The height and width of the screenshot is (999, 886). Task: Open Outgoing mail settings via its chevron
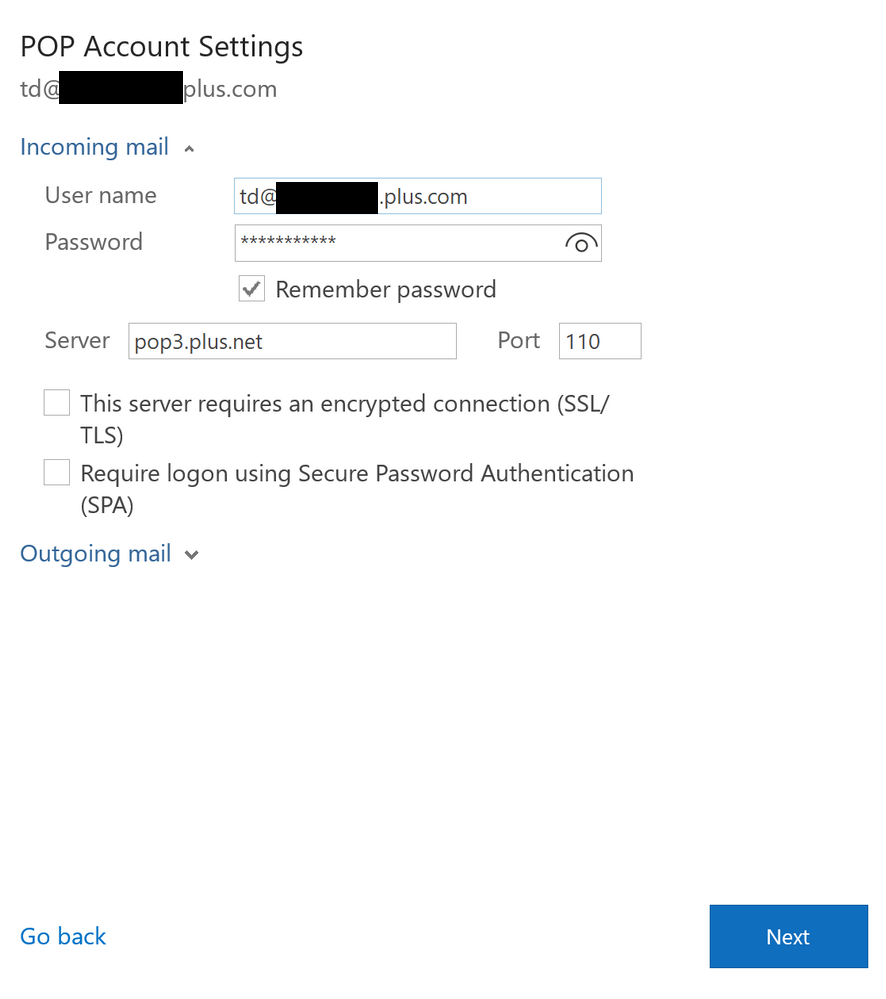191,554
